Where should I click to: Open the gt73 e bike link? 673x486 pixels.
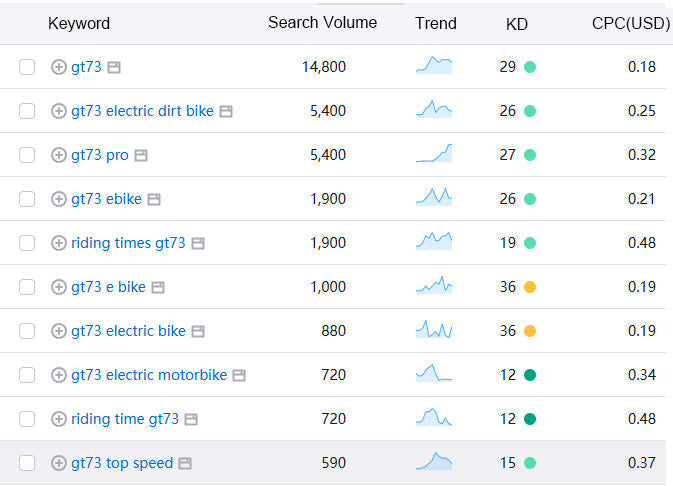(109, 287)
